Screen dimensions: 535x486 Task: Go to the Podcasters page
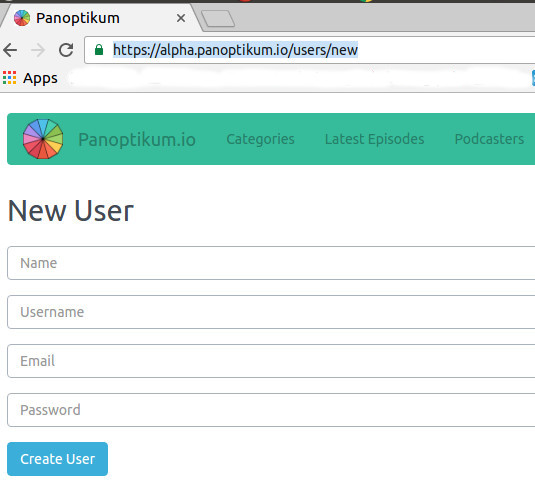tap(489, 139)
